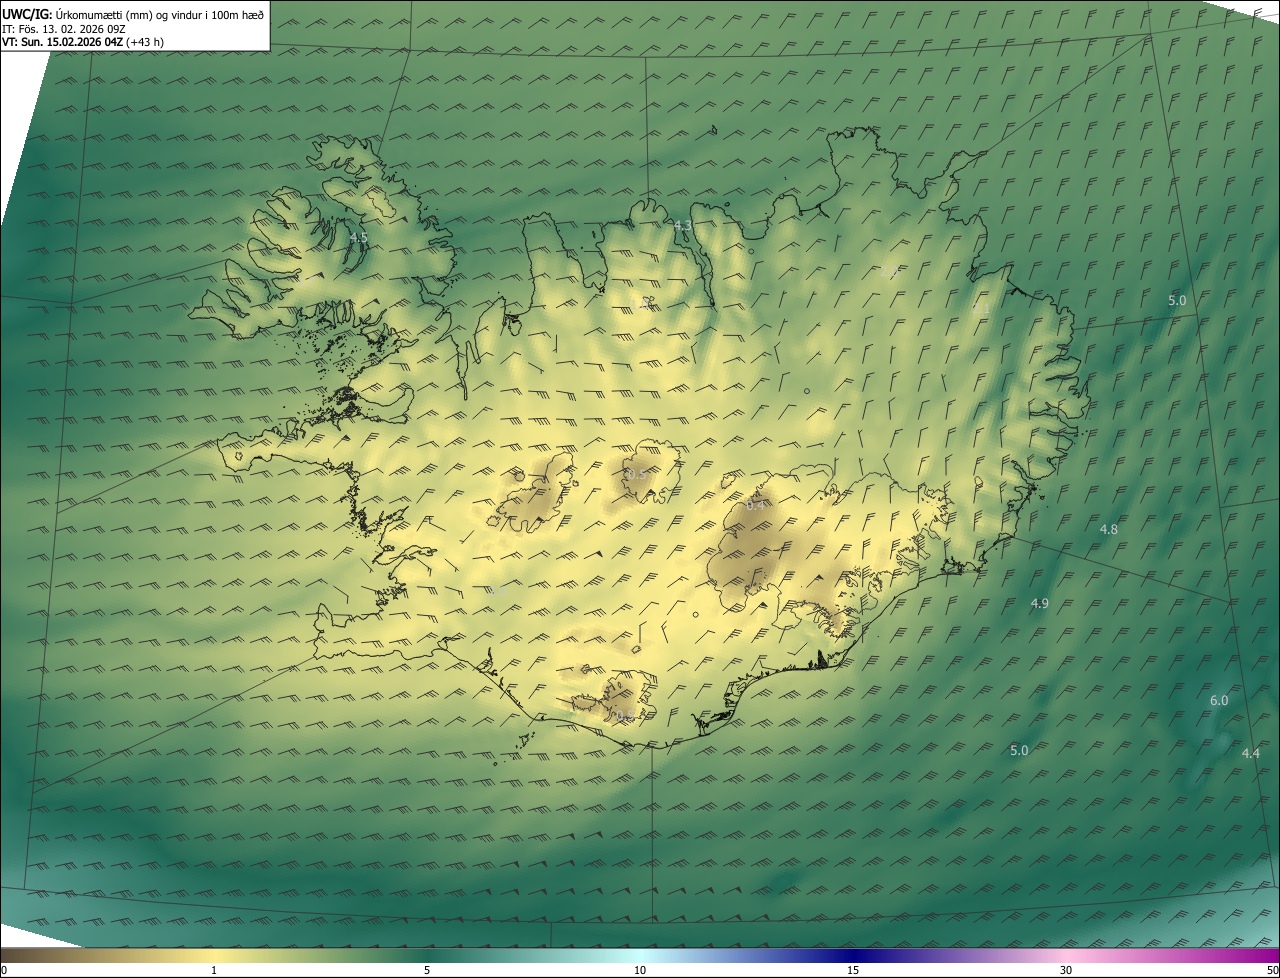Click the '5' tick label on the color scale
The height and width of the screenshot is (978, 1280).
[427, 970]
